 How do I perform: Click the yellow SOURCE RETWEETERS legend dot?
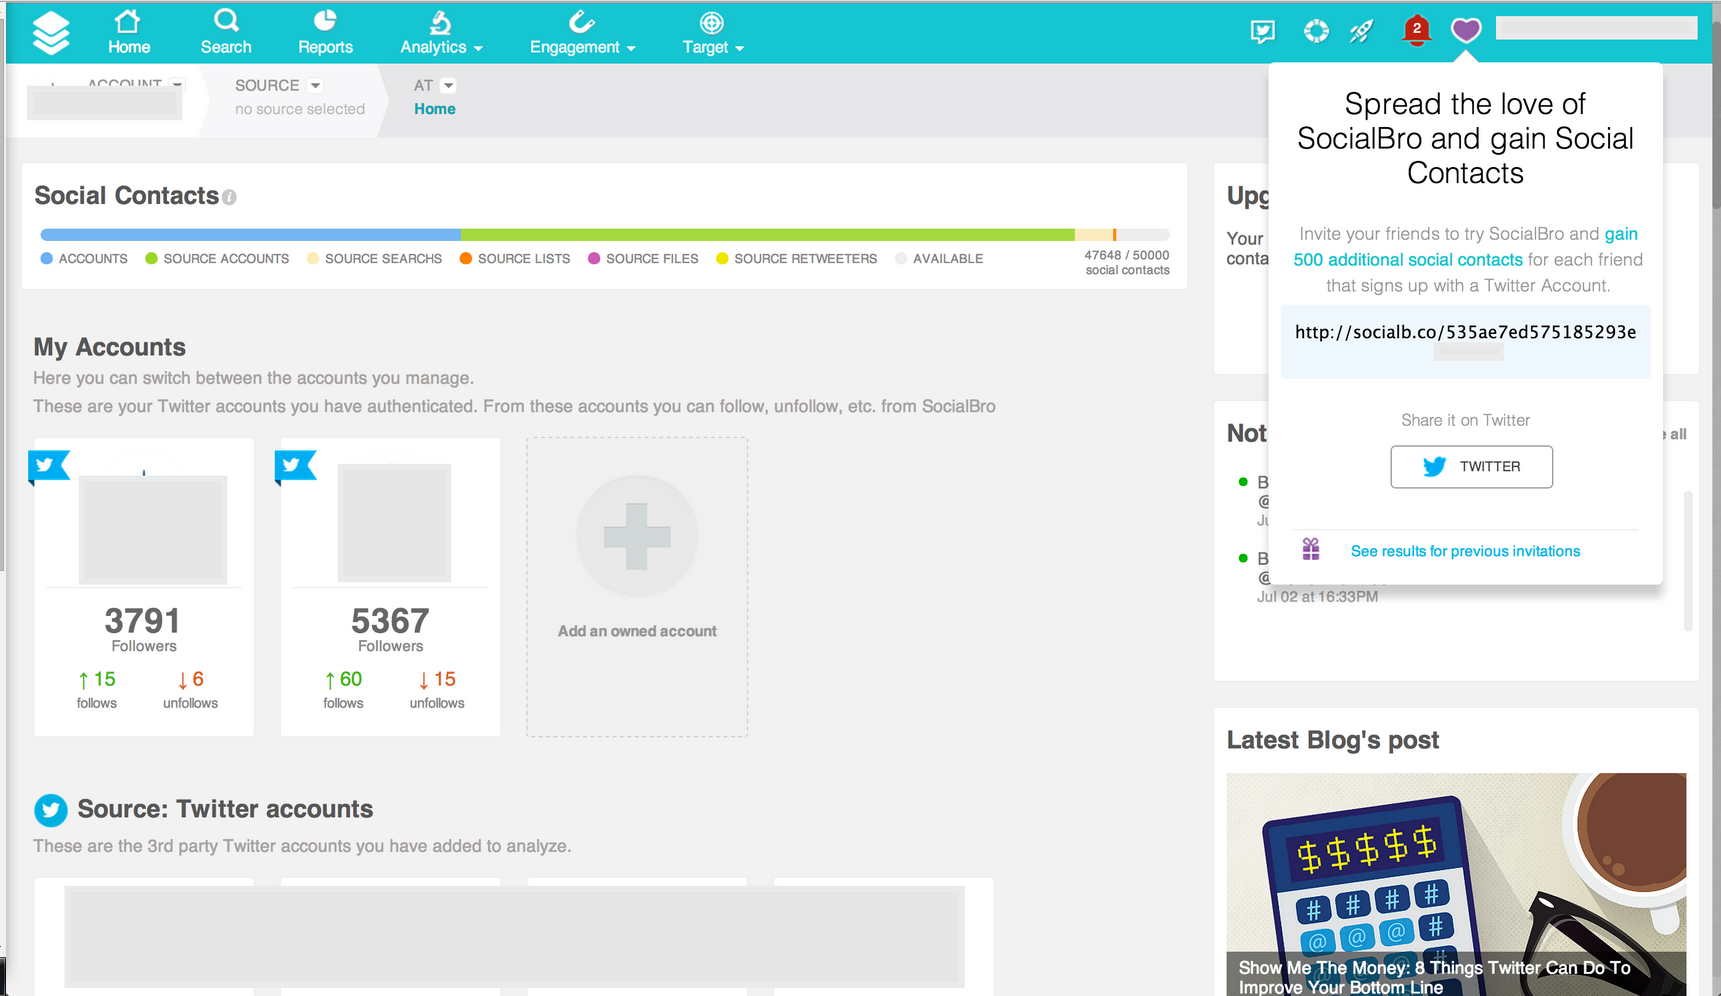[722, 258]
